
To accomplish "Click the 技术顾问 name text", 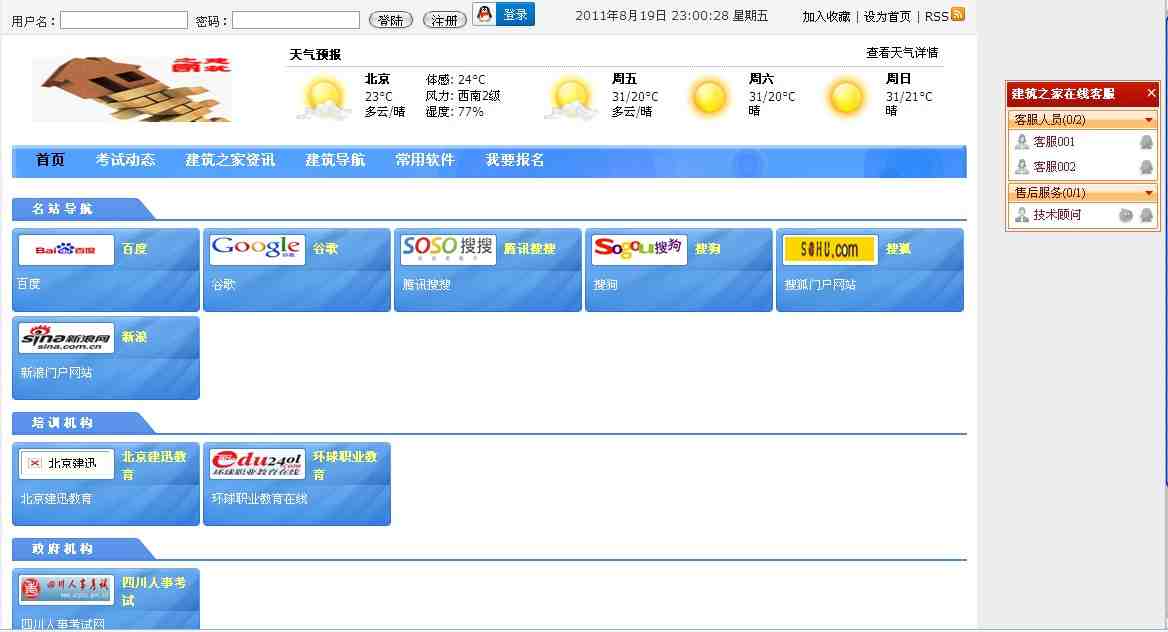I will (x=1057, y=215).
